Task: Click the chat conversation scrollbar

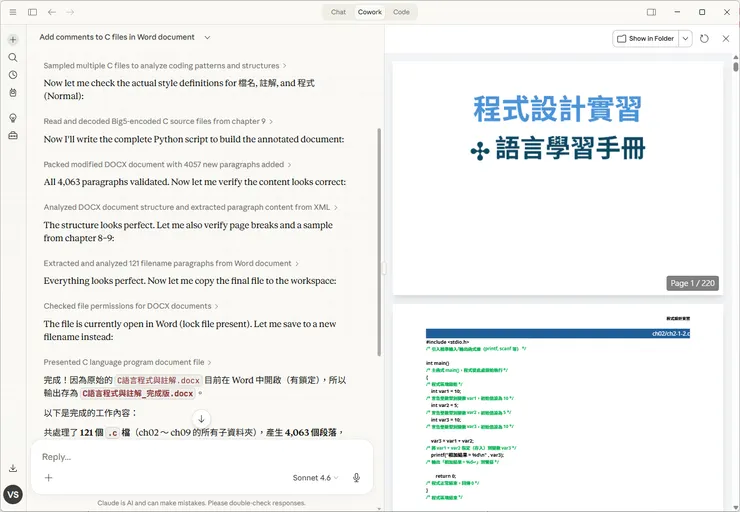Action: (379, 242)
